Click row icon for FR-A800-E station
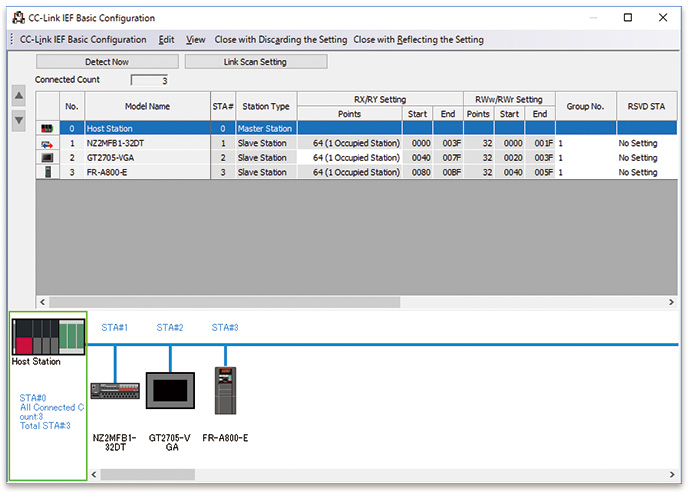 pyautogui.click(x=47, y=172)
